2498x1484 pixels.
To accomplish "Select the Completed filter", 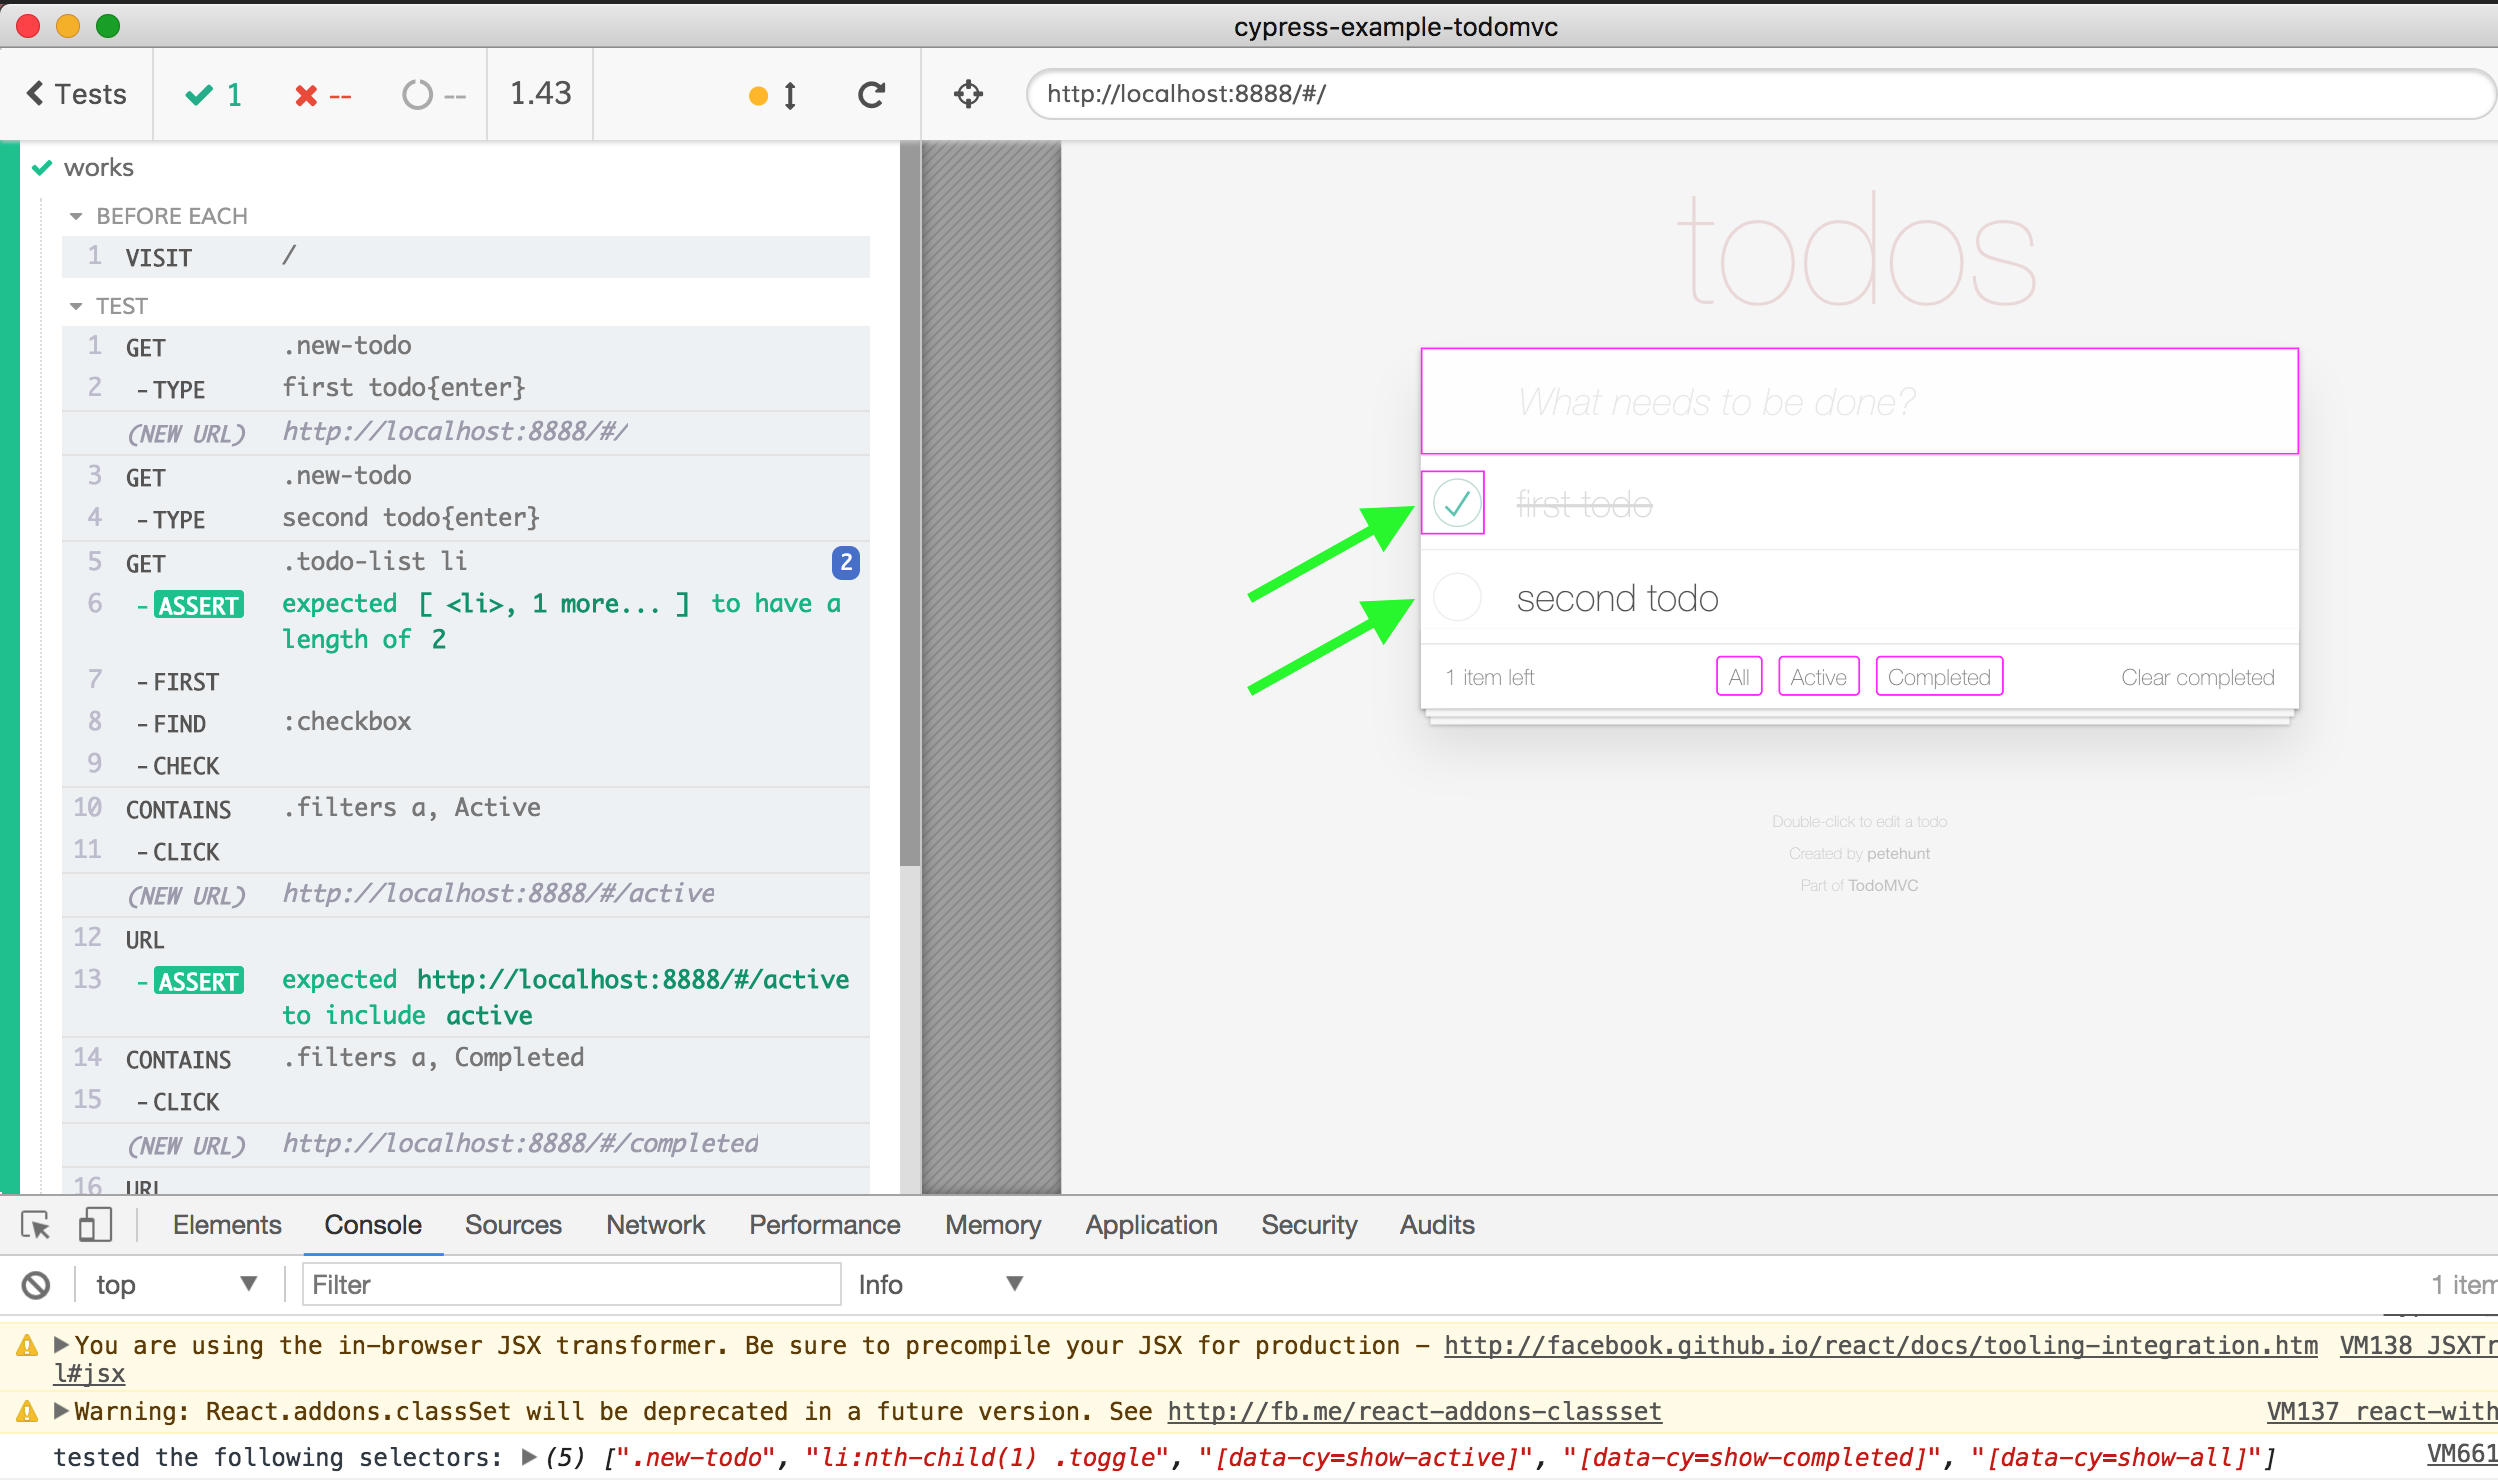I will click(1938, 677).
